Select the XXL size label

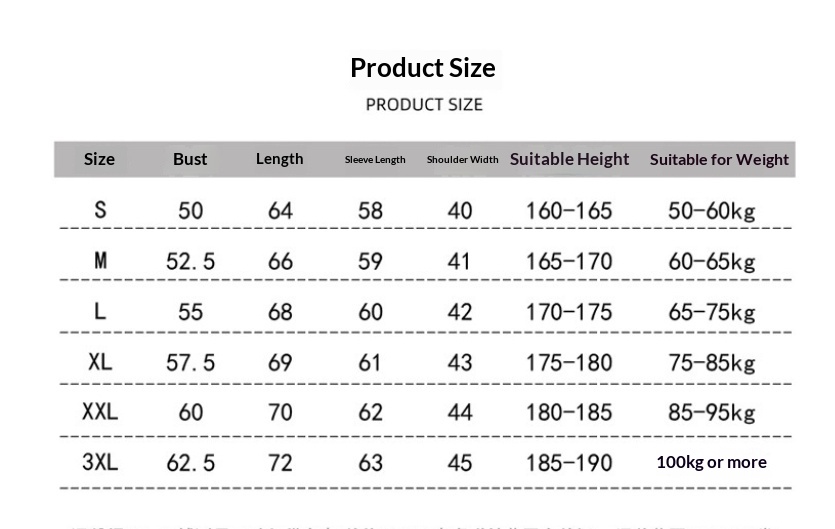pyautogui.click(x=100, y=411)
